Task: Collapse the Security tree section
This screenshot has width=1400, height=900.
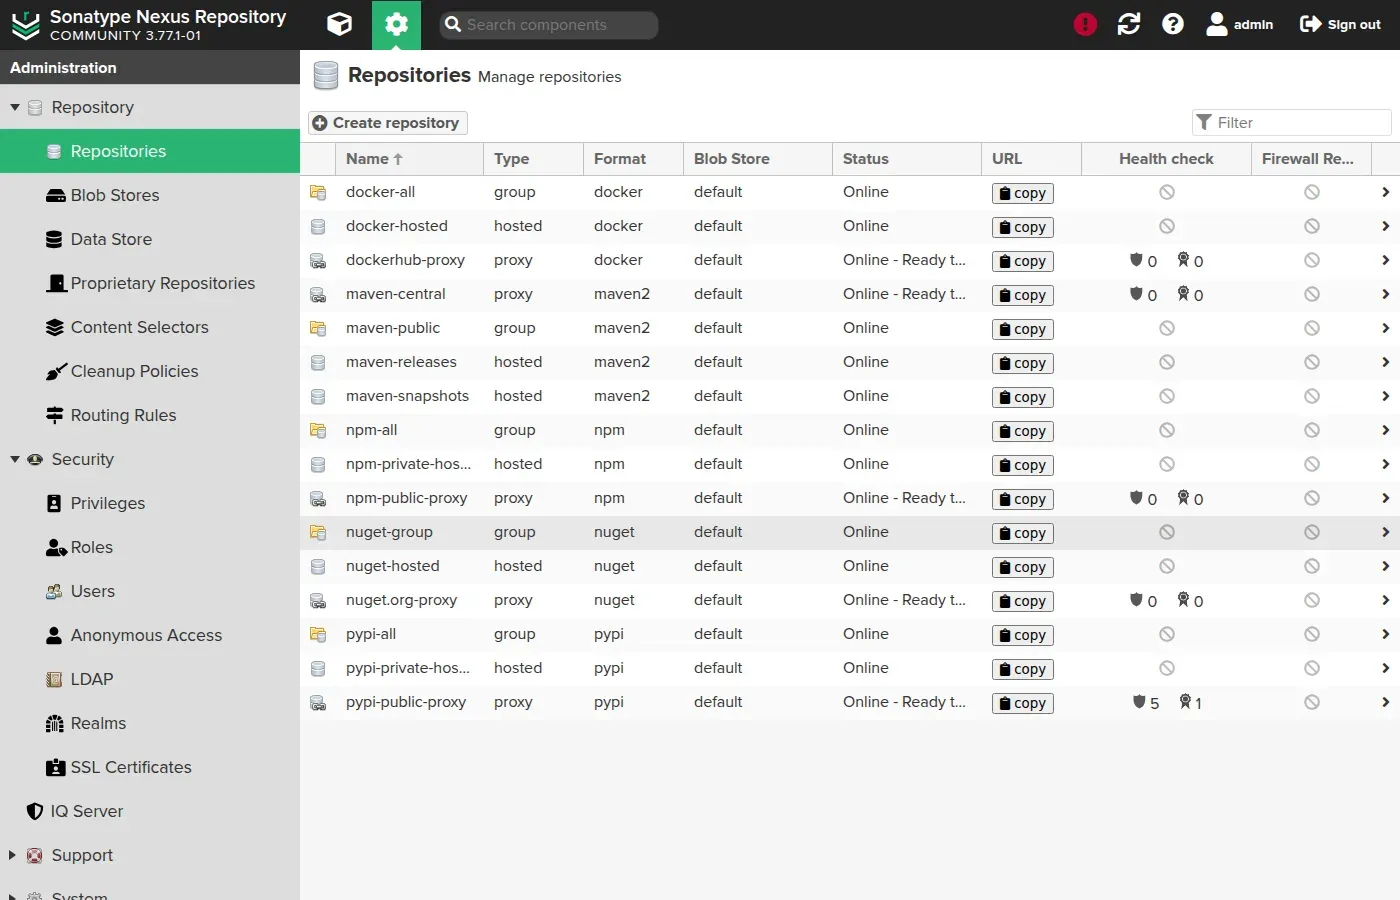Action: click(15, 459)
